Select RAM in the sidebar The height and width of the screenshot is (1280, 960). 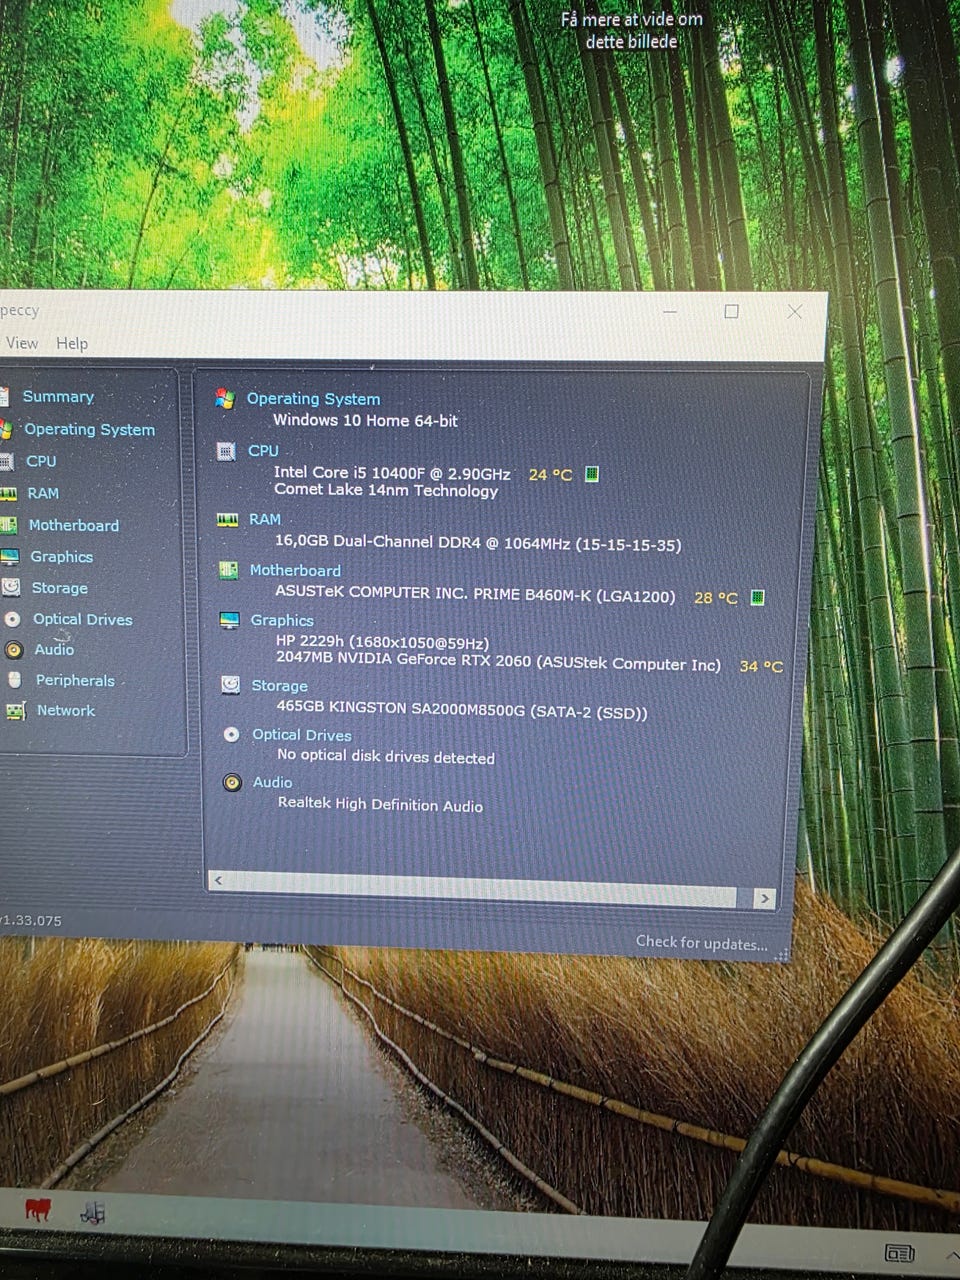(43, 493)
